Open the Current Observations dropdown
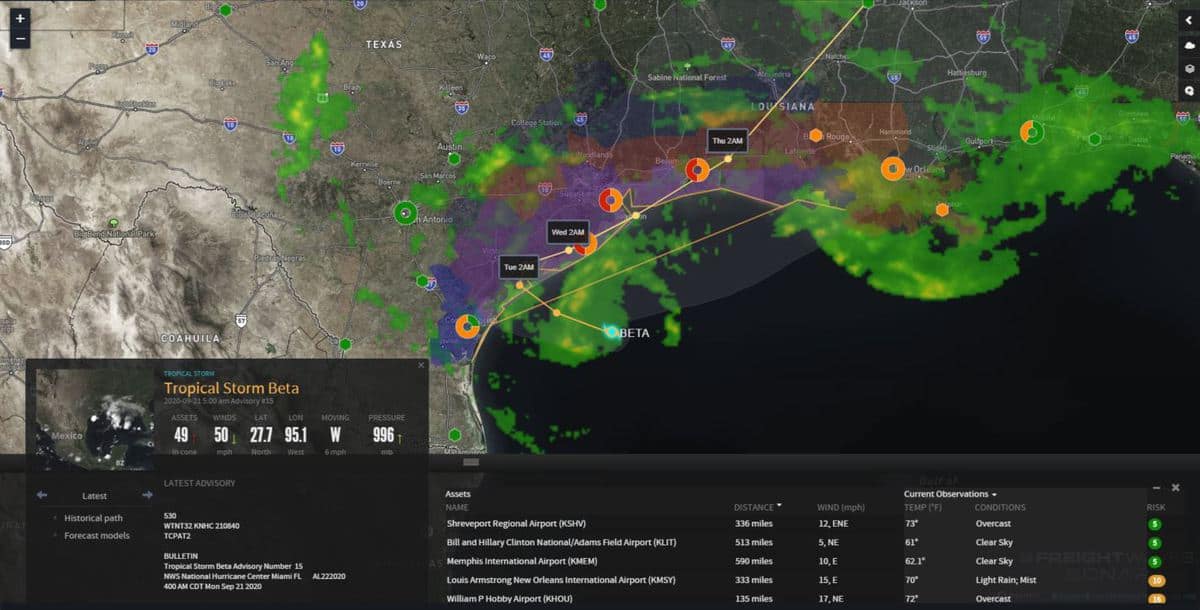This screenshot has width=1200, height=610. [950, 494]
